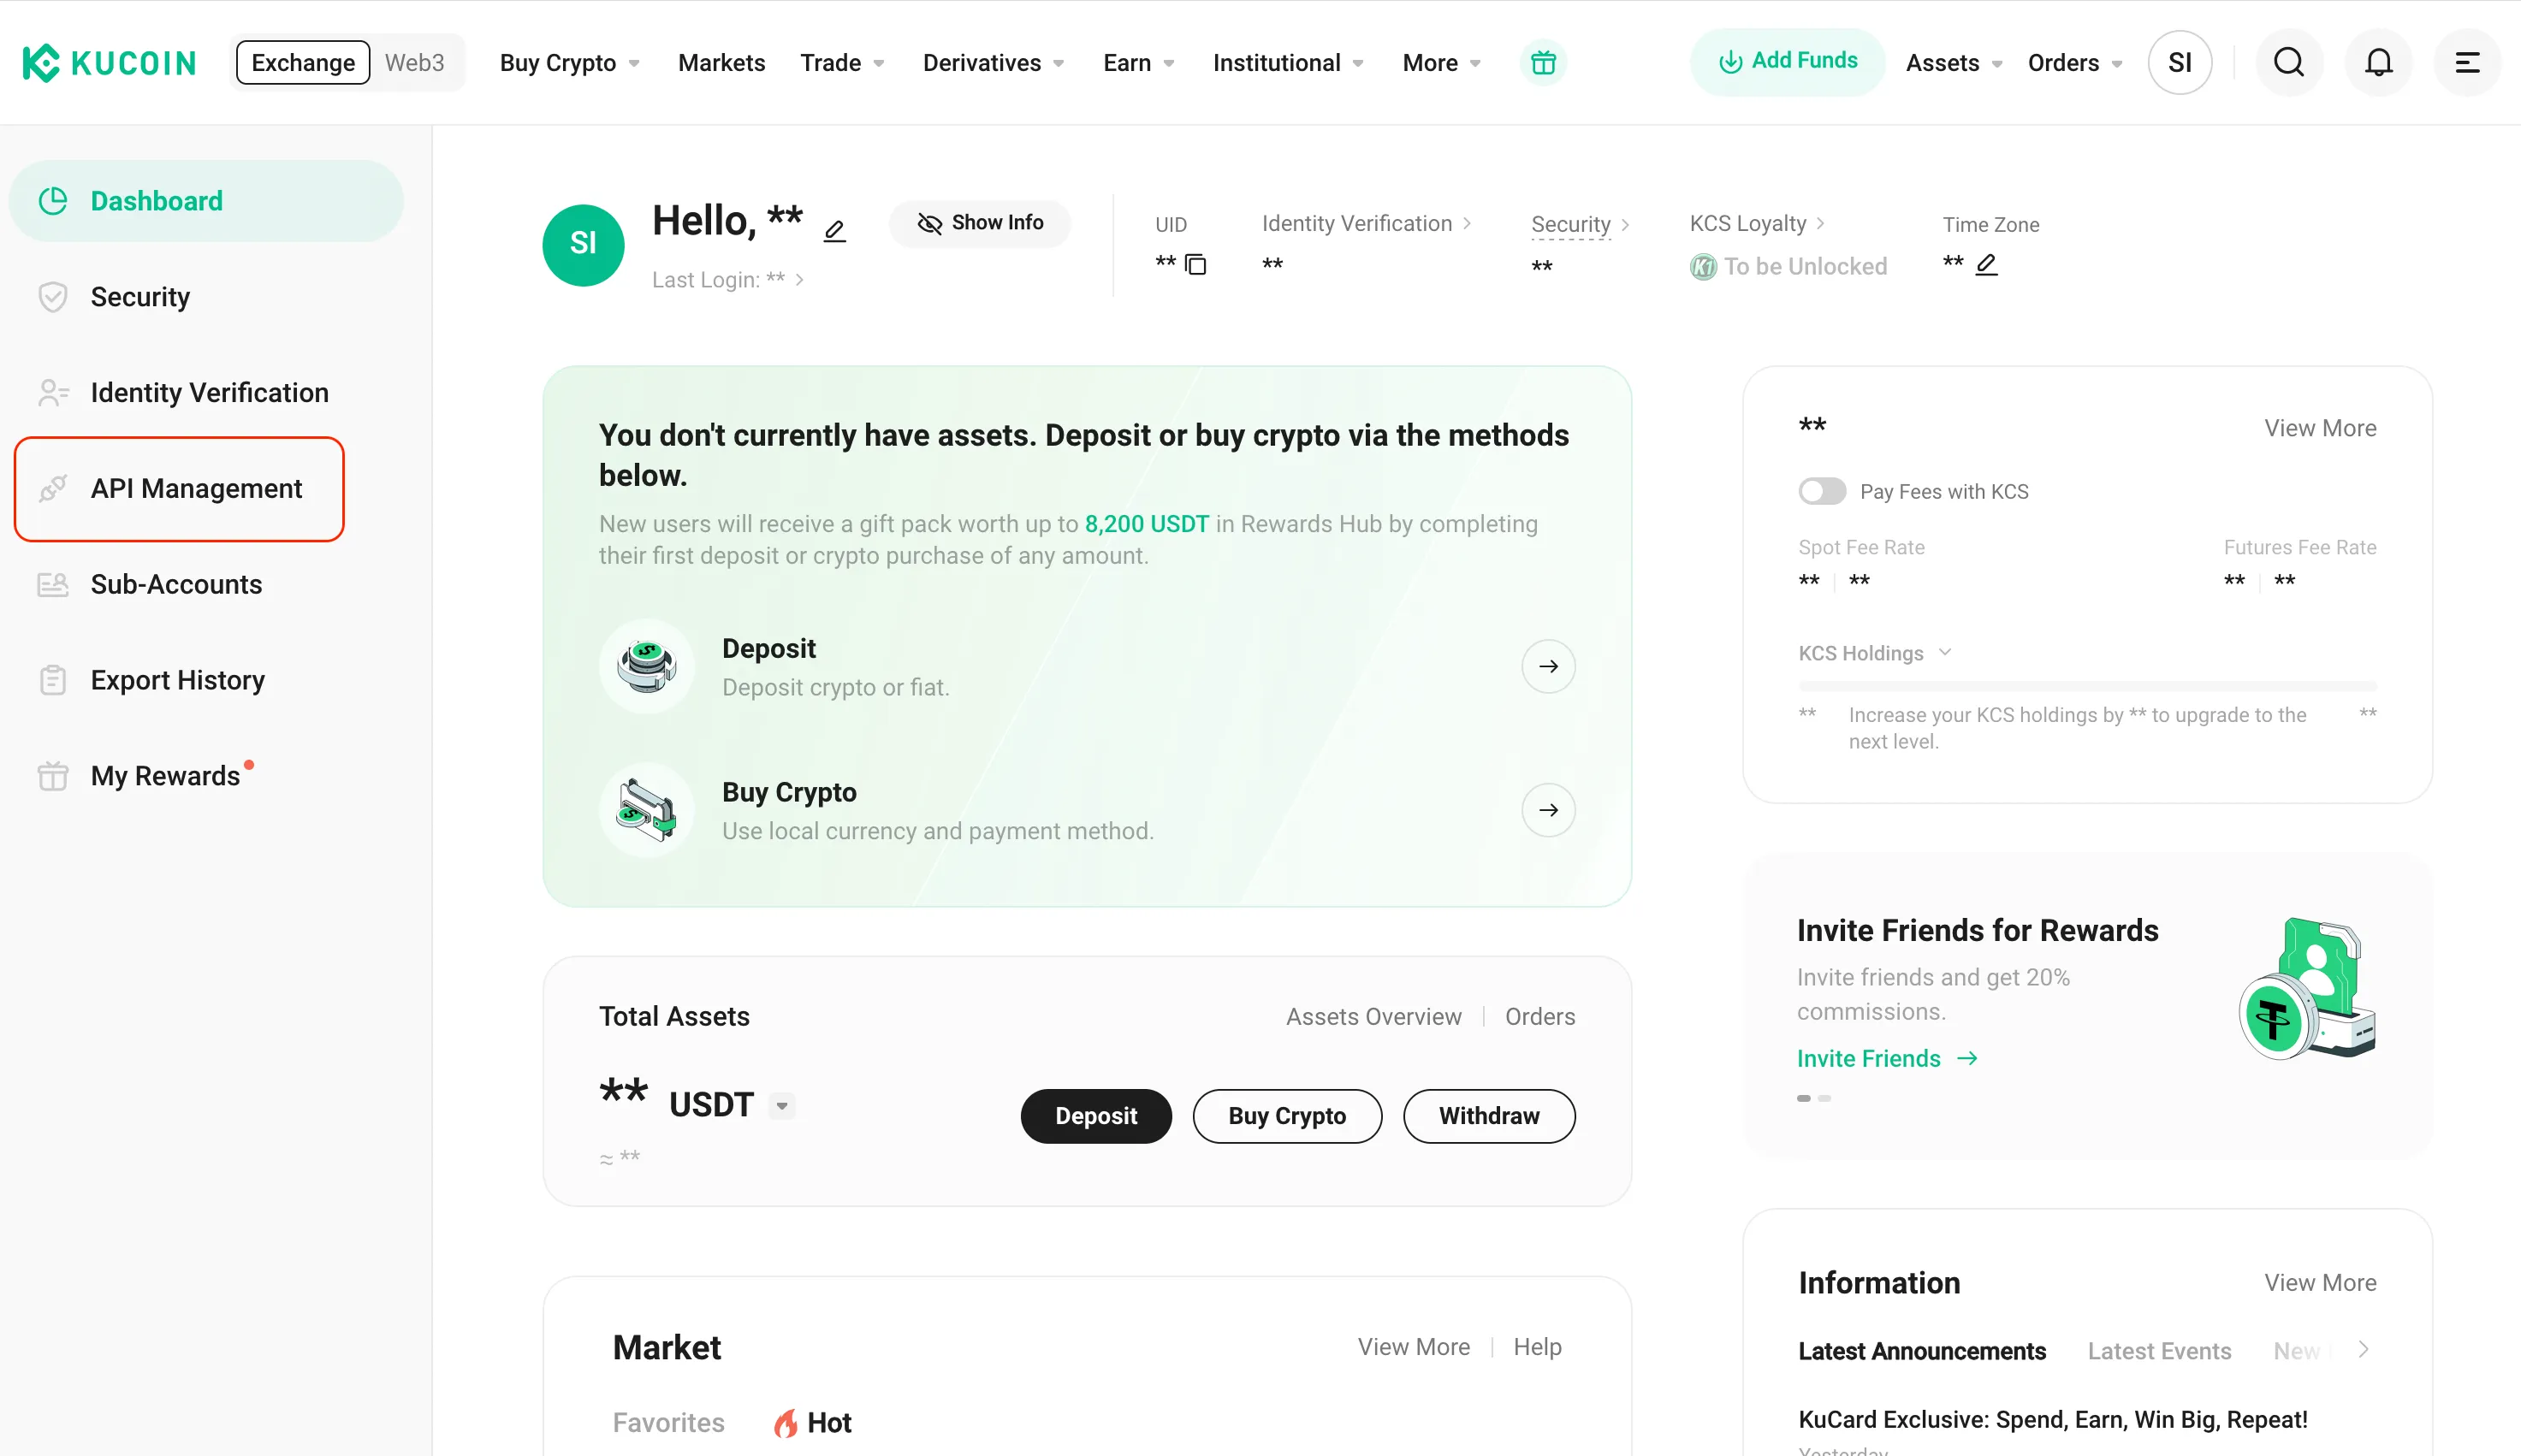2521x1456 pixels.
Task: Click the KuCoin logo
Action: 109,63
